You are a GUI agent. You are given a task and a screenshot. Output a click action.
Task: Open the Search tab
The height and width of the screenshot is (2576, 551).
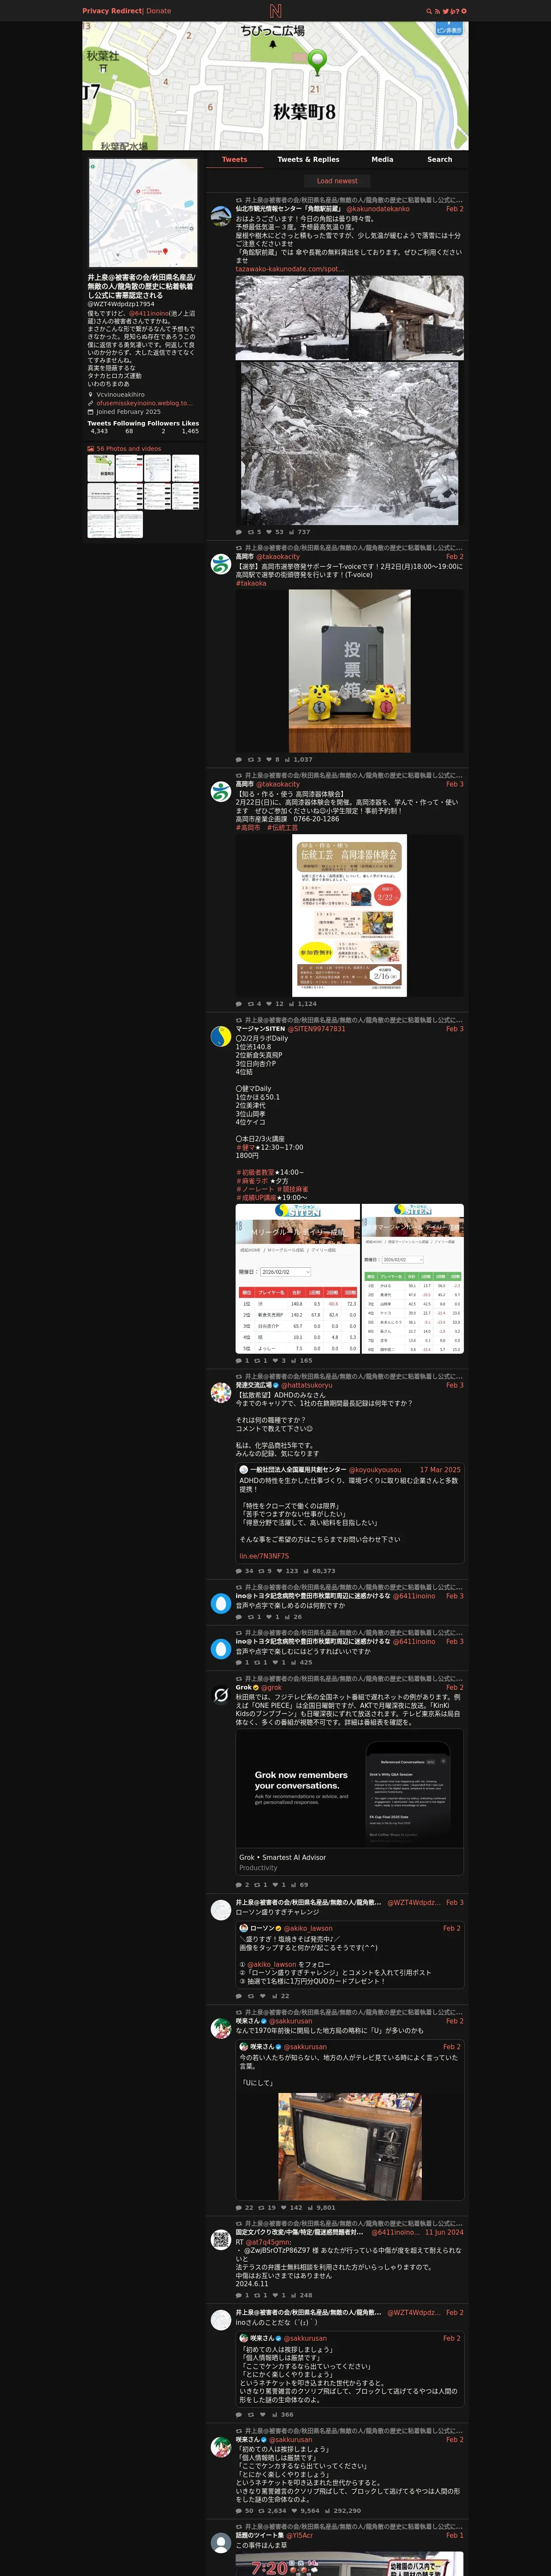tap(440, 160)
